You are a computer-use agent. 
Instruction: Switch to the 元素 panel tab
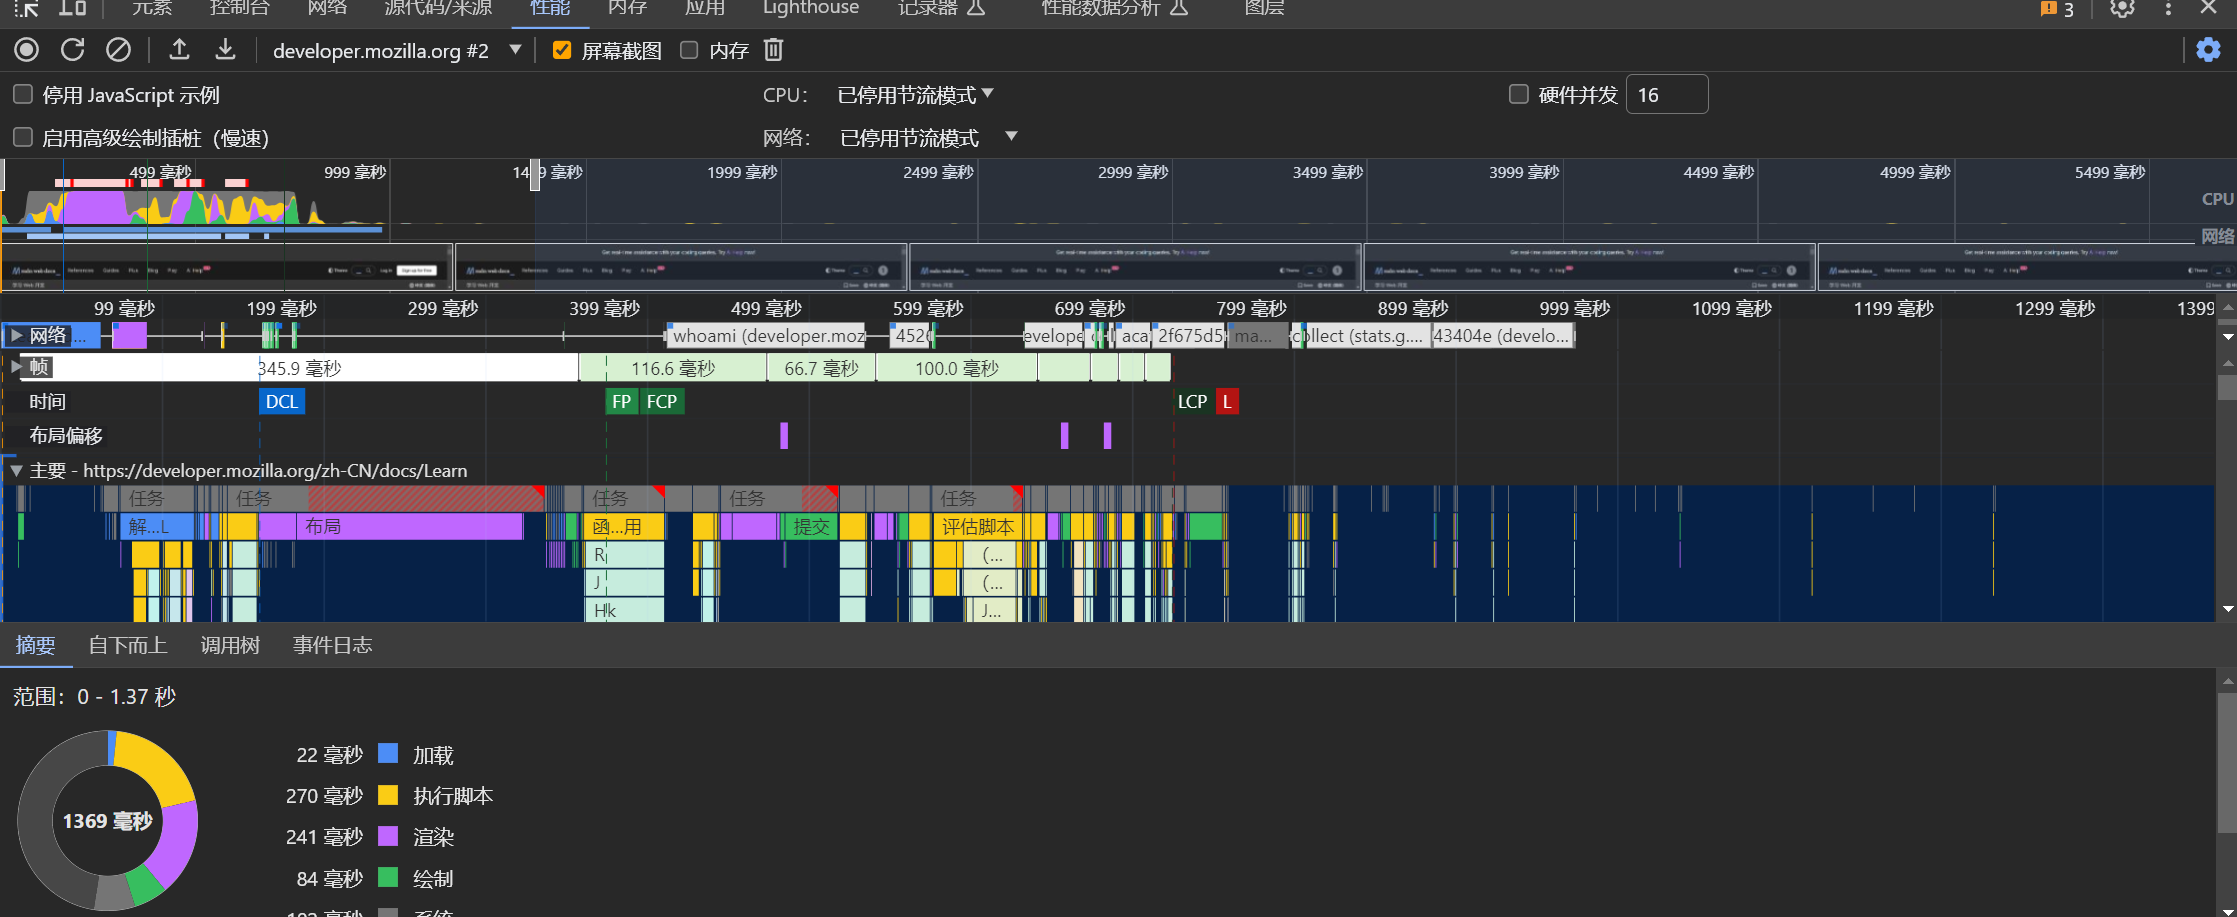point(152,8)
